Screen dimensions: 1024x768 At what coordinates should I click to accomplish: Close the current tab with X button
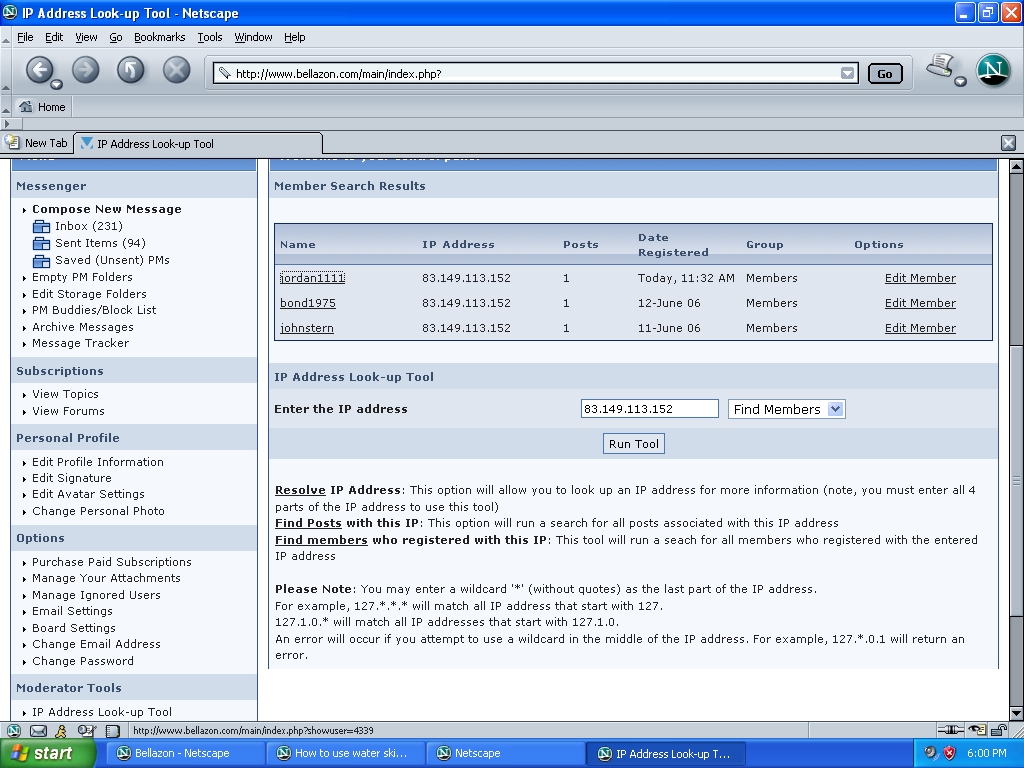(1008, 143)
